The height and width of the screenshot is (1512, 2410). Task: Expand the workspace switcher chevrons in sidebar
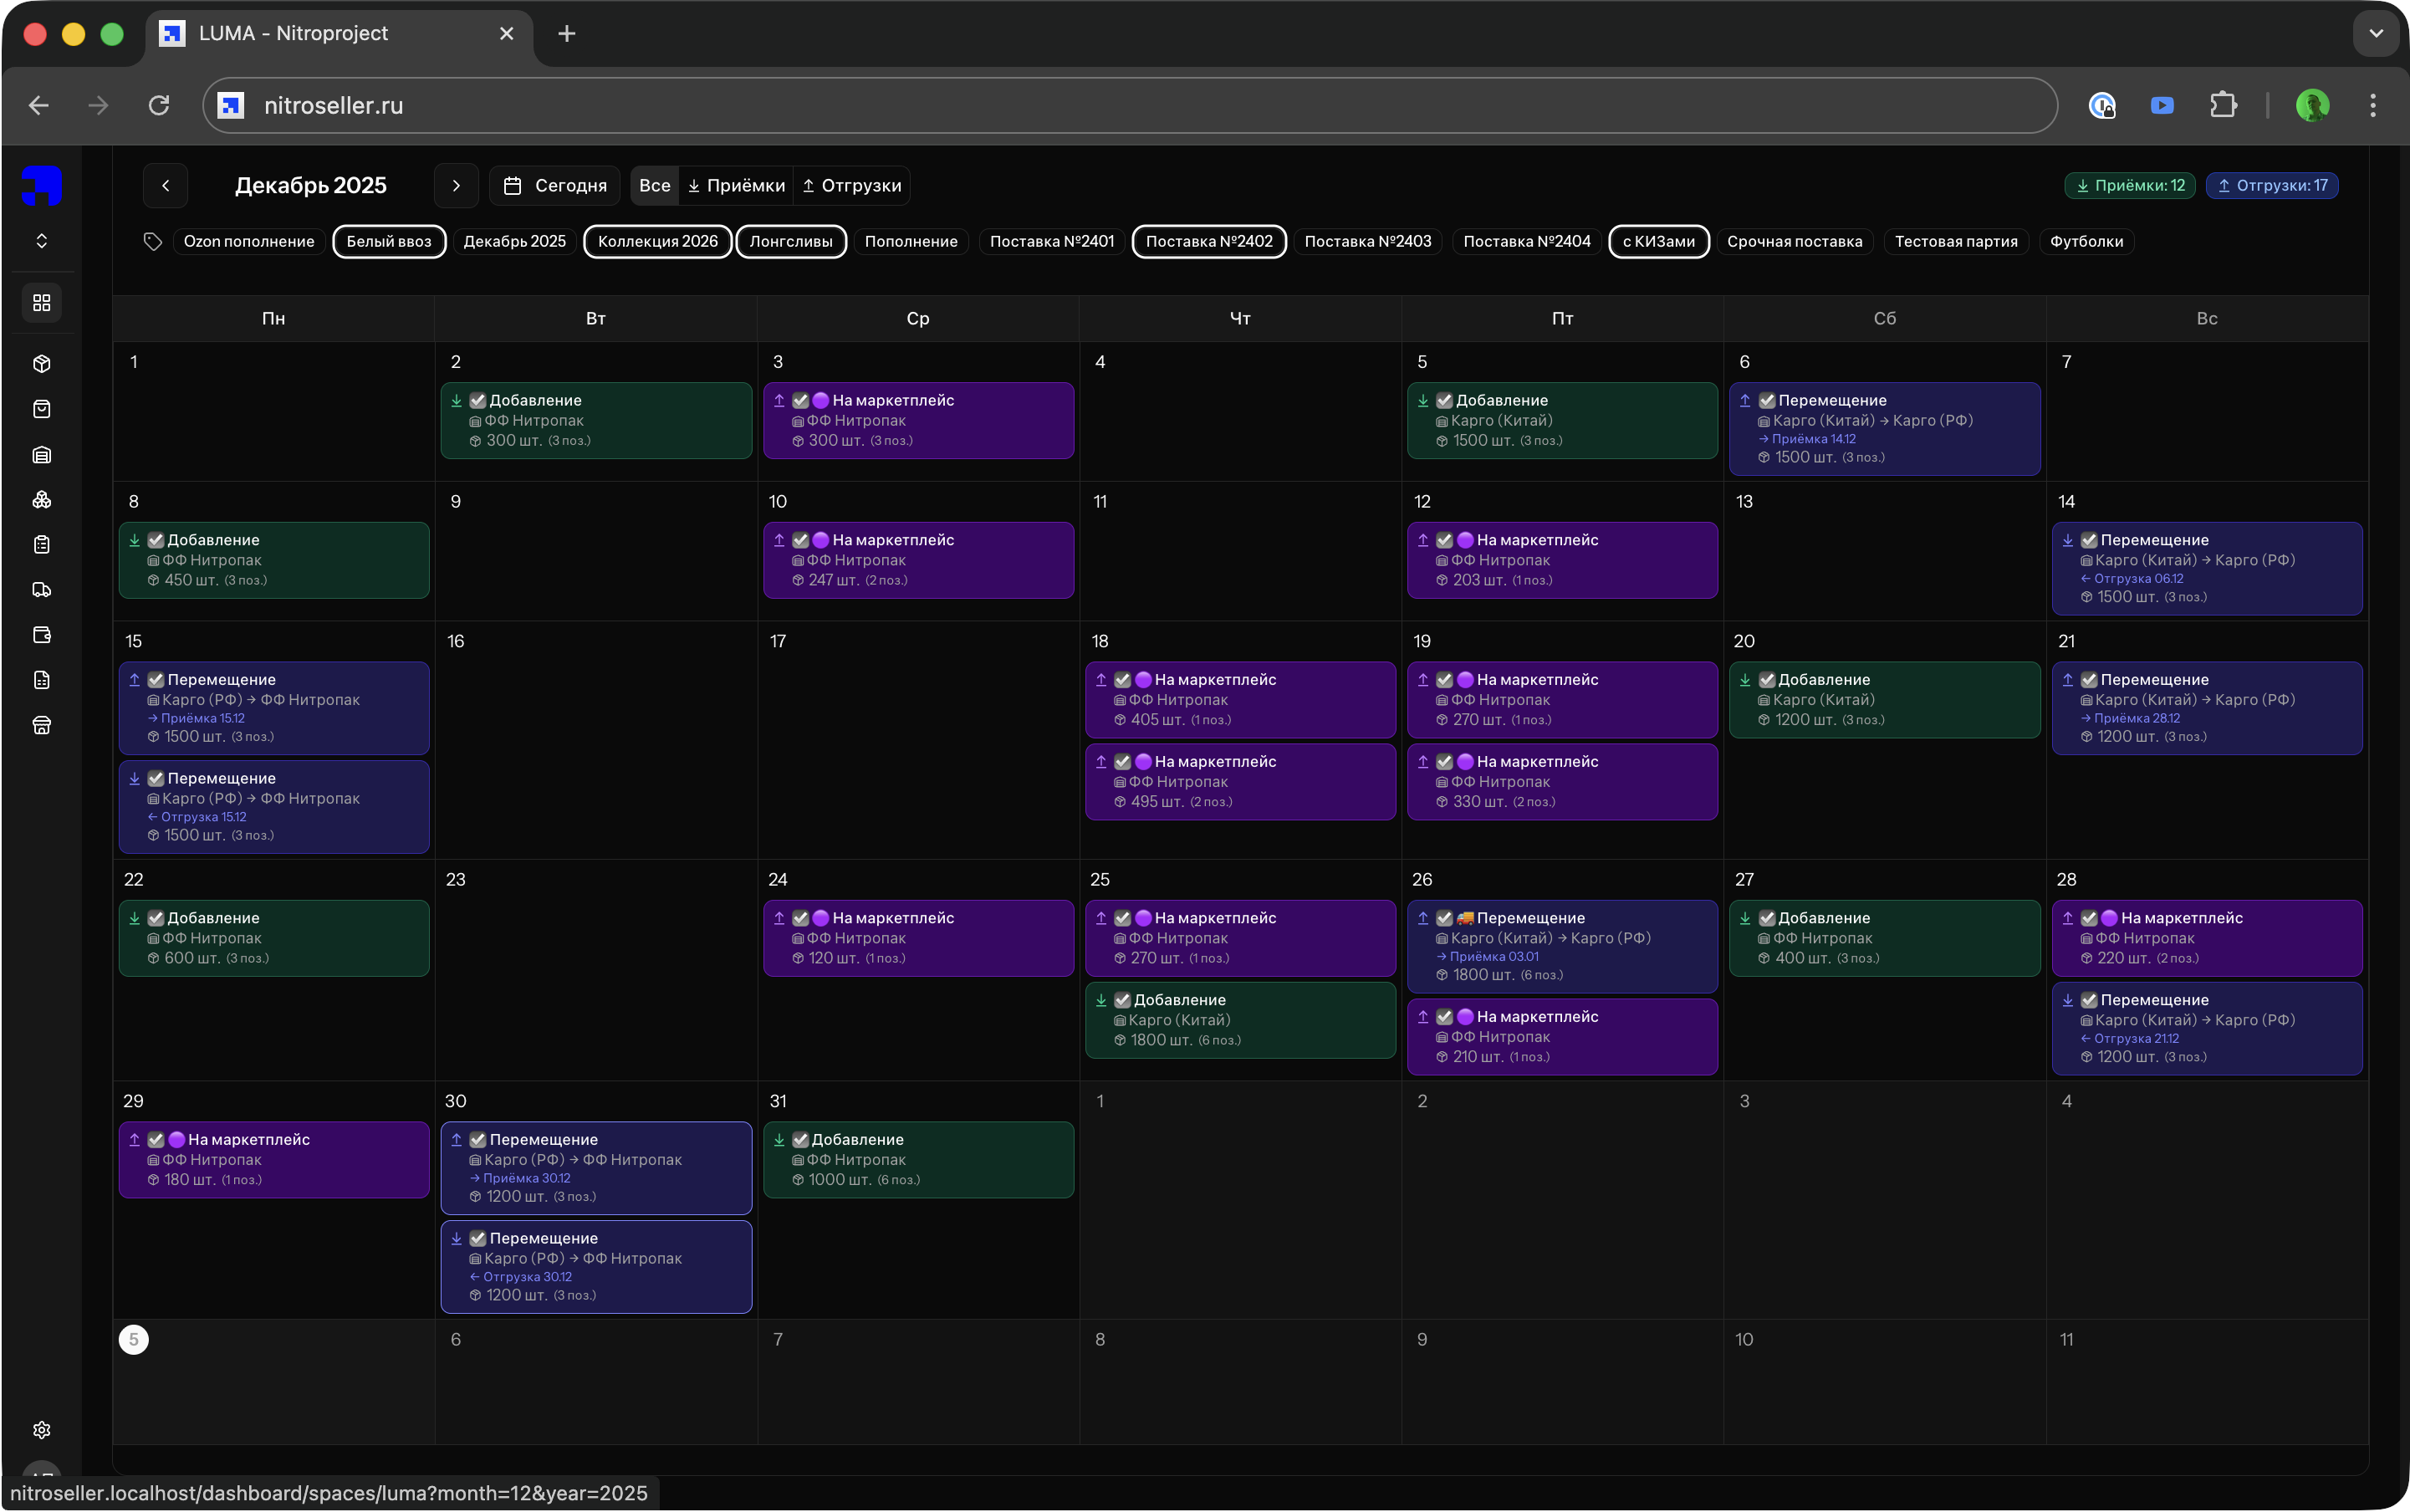coord(41,241)
